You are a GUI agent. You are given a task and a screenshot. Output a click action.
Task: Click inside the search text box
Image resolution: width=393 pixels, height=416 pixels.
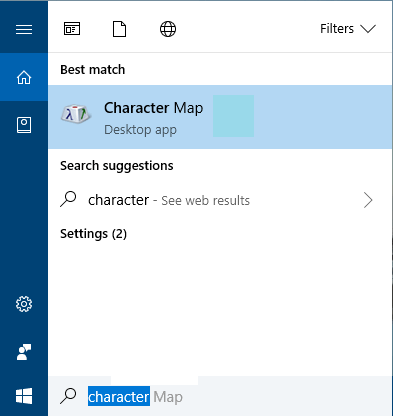[x=220, y=396]
